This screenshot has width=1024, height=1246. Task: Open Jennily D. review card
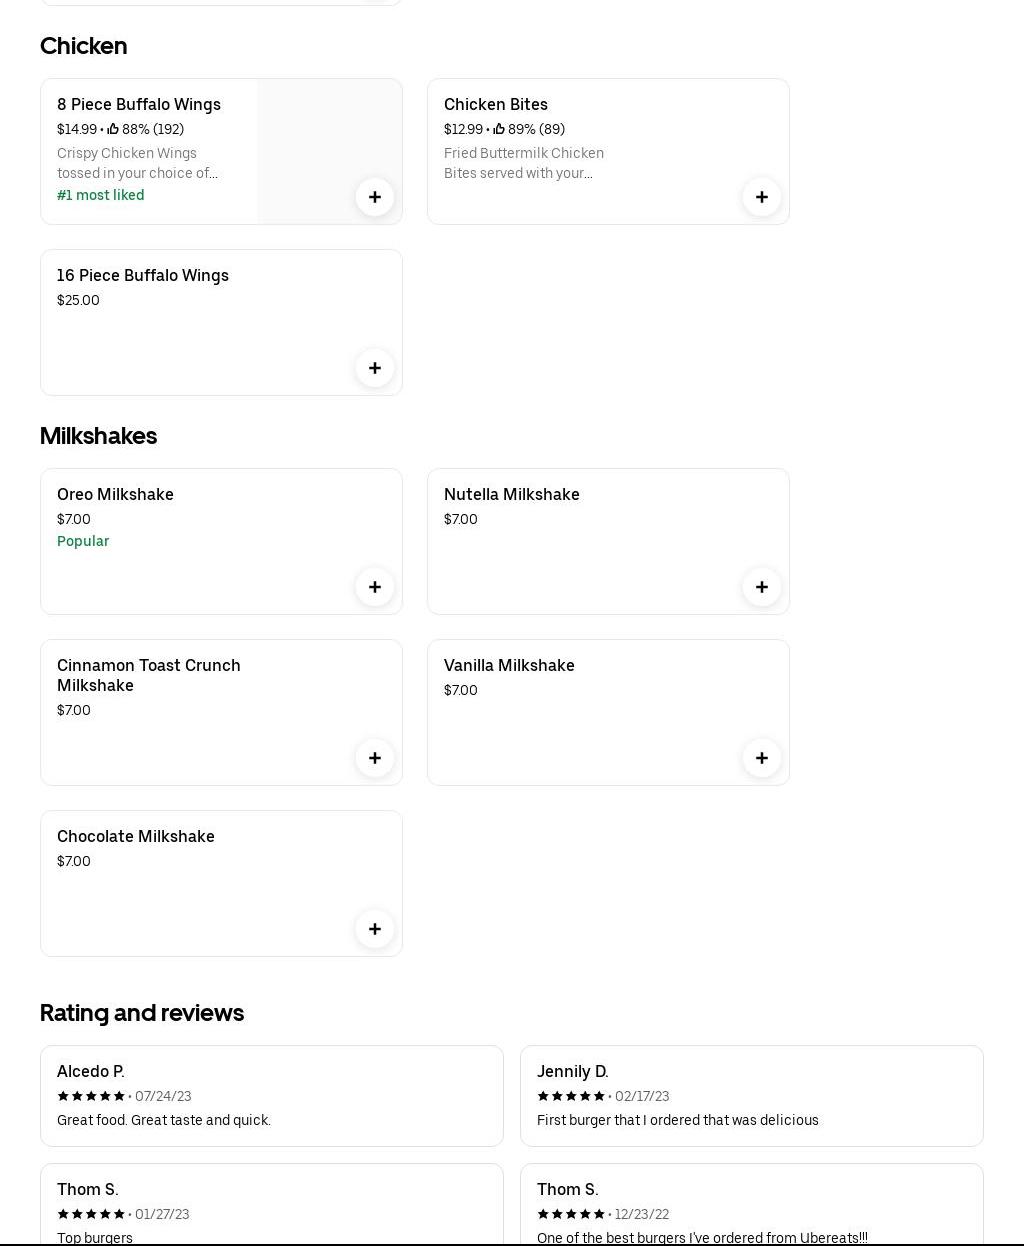click(x=751, y=1096)
